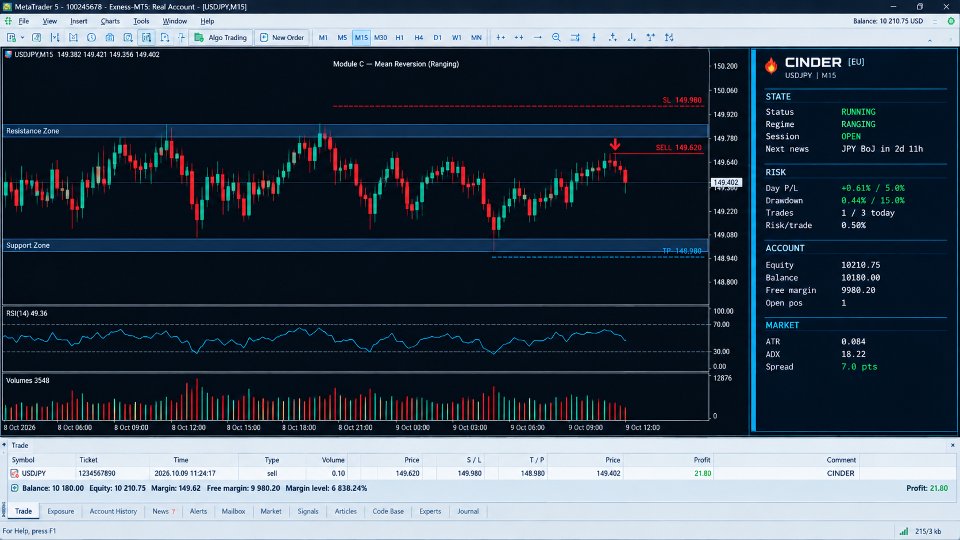Select the M5 timeframe

(x=342, y=37)
